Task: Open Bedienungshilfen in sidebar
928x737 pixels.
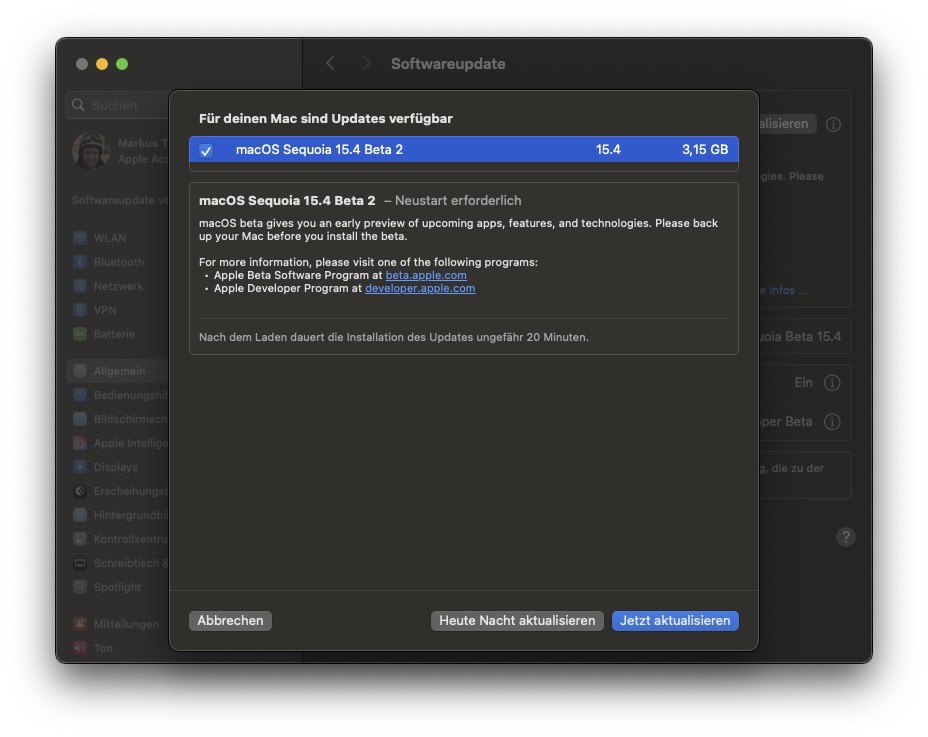Action: coord(118,395)
